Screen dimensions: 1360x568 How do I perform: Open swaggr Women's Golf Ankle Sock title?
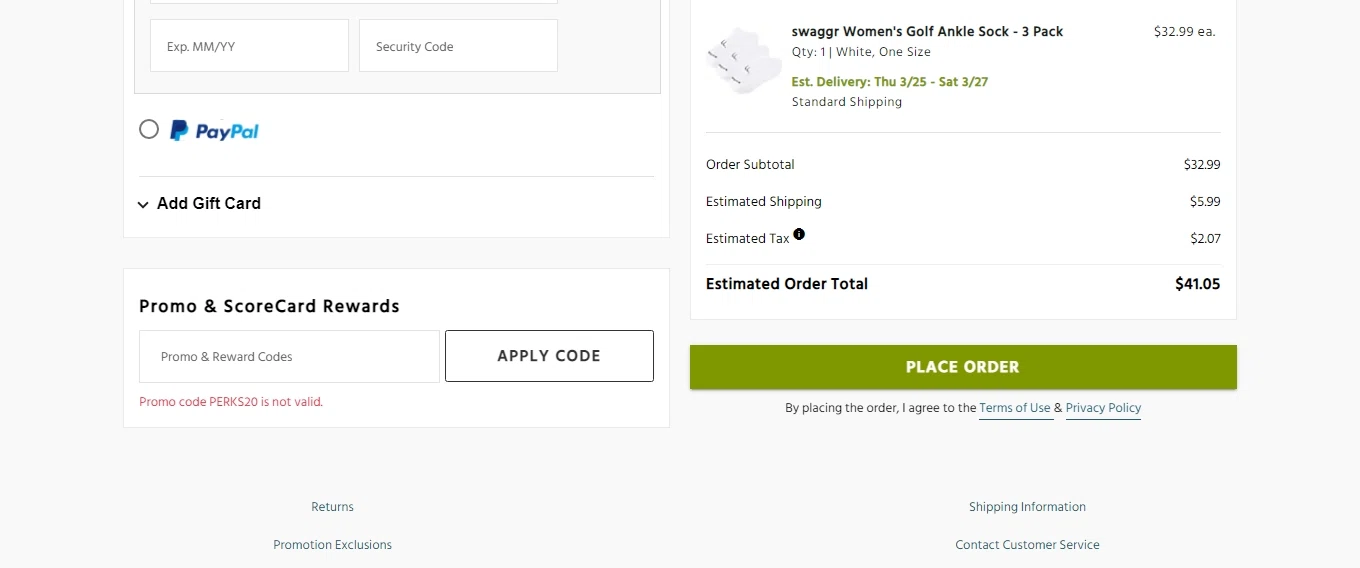[x=927, y=32]
